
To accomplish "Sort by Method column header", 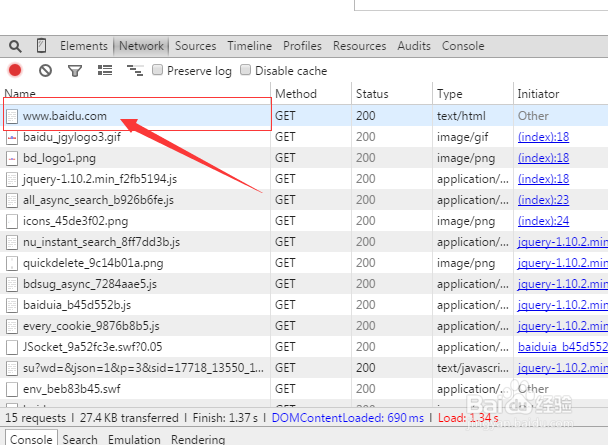I will 311,93.
